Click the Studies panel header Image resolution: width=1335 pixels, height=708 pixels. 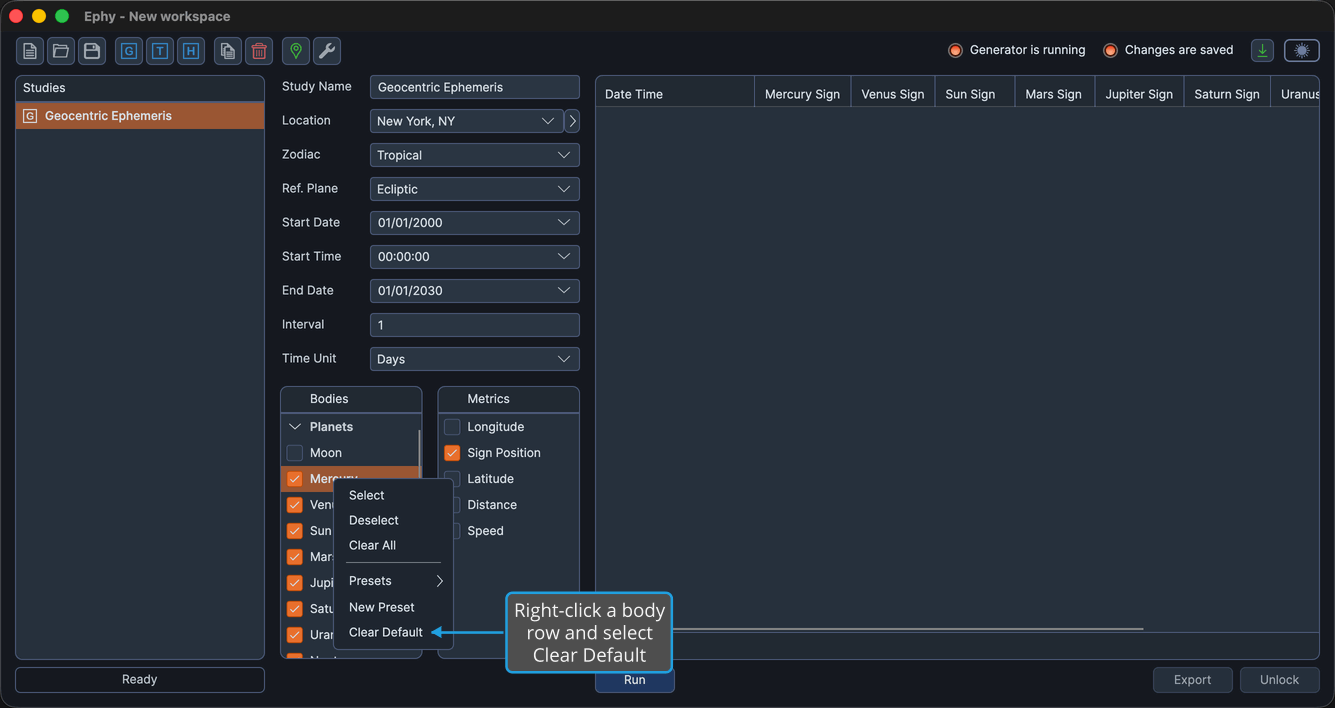pos(140,88)
